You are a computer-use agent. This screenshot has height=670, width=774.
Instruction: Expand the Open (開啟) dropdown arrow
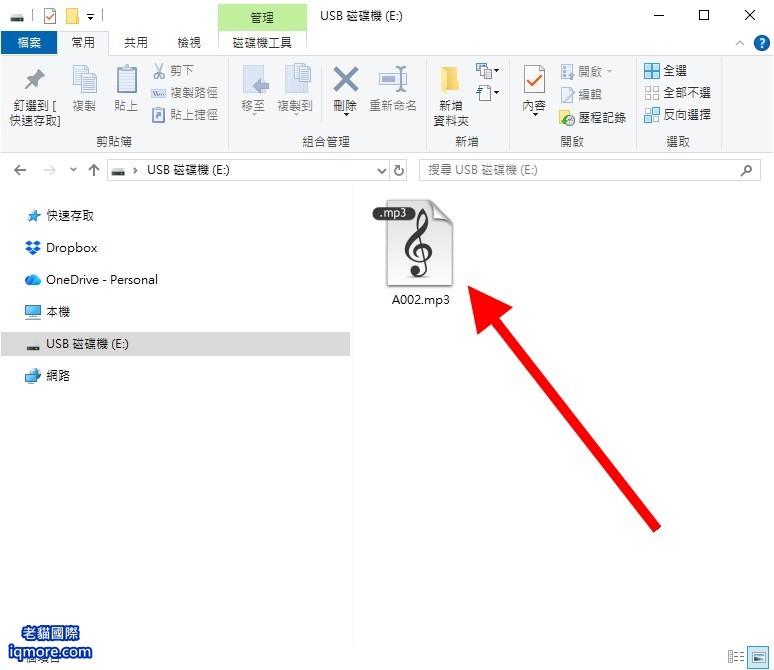(610, 72)
